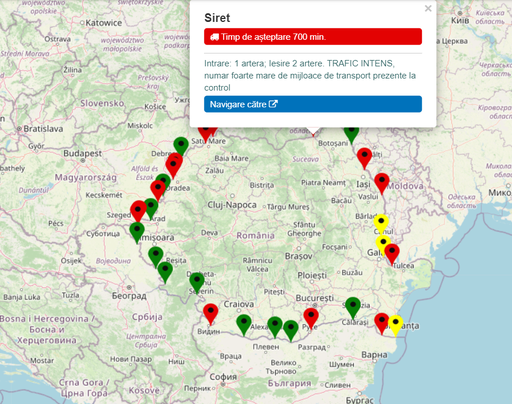Click the Katowice city label
The height and width of the screenshot is (404, 512).
104,23
